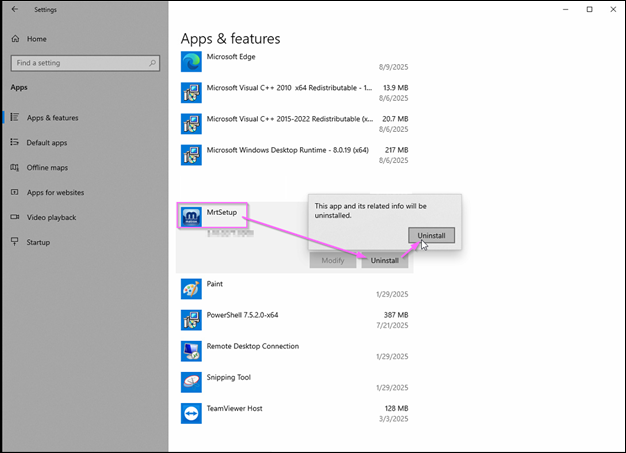626x453 pixels.
Task: Go to Home in Settings sidebar
Action: coord(36,39)
